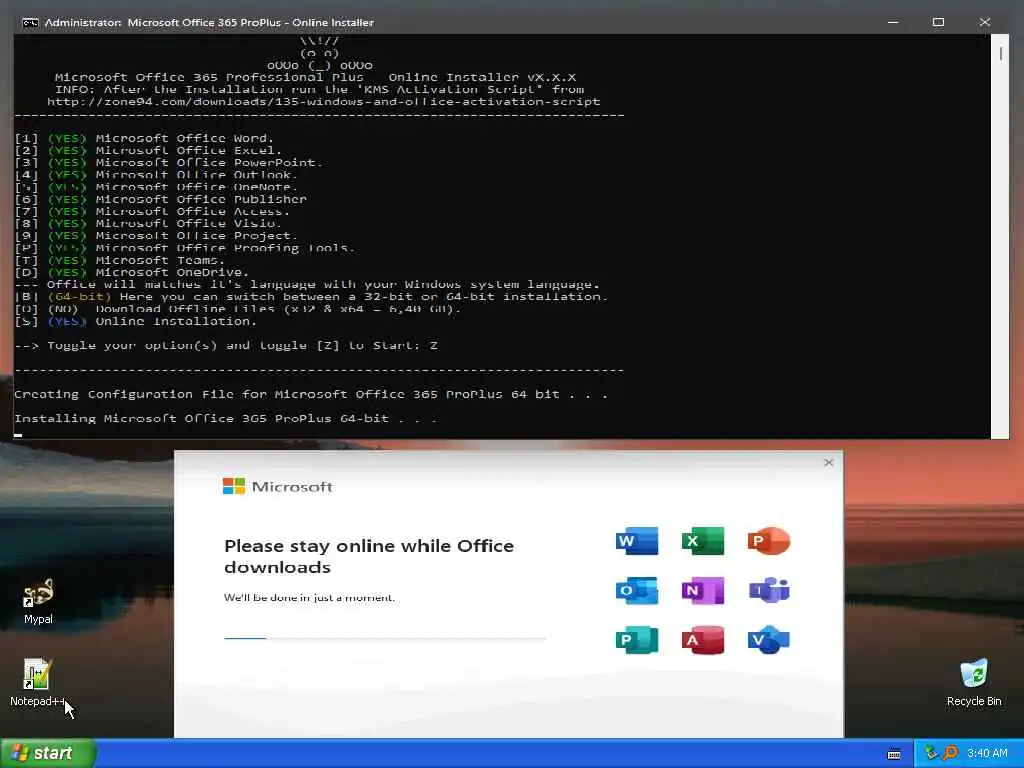Close the Office download dialog
The height and width of the screenshot is (768, 1024).
(829, 462)
